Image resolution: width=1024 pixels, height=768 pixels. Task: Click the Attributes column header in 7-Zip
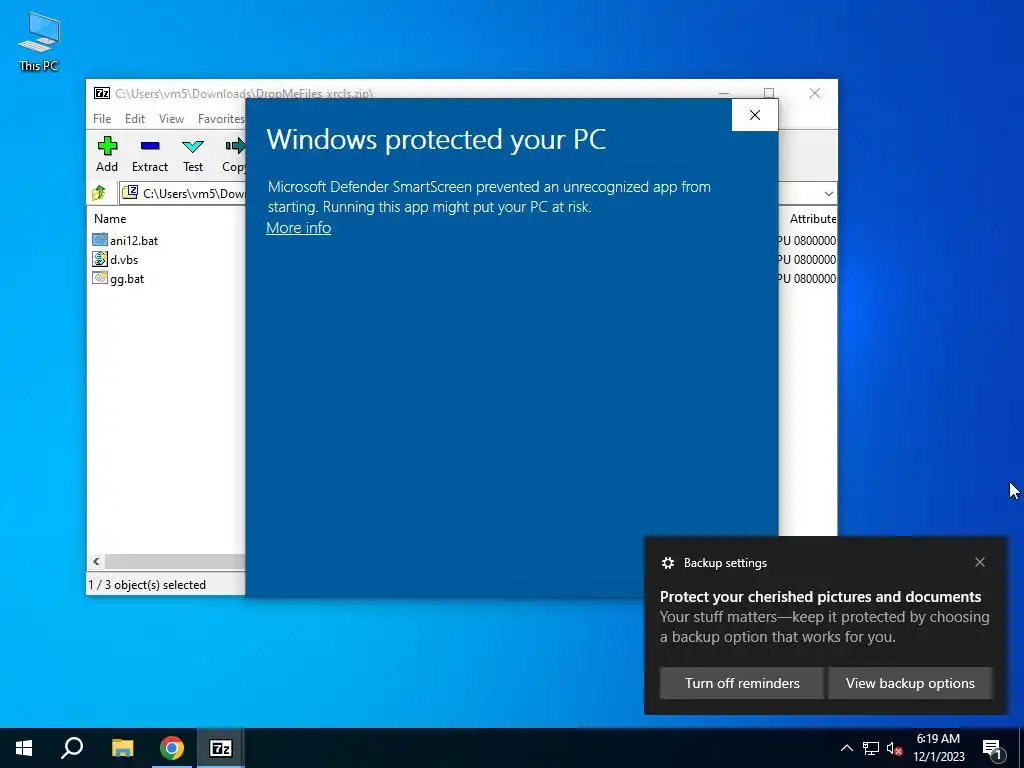[x=812, y=219]
